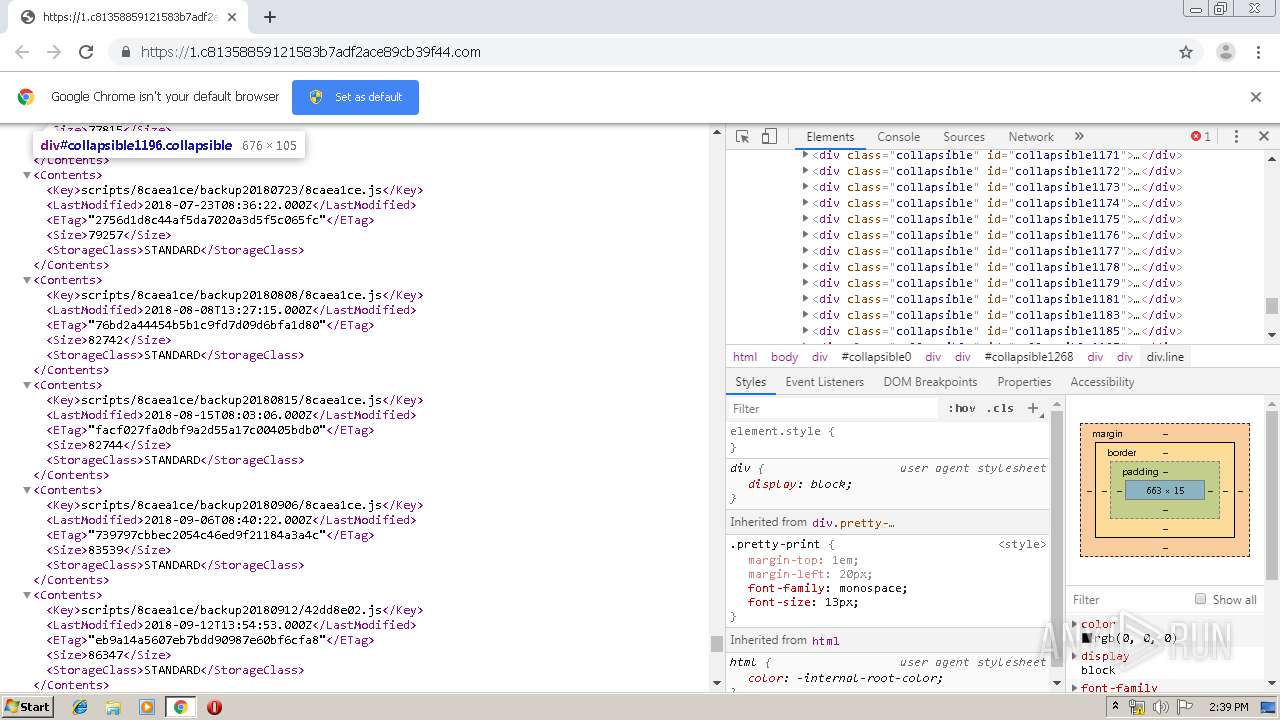1280x720 pixels.
Task: Go back to previous page
Action: click(22, 52)
